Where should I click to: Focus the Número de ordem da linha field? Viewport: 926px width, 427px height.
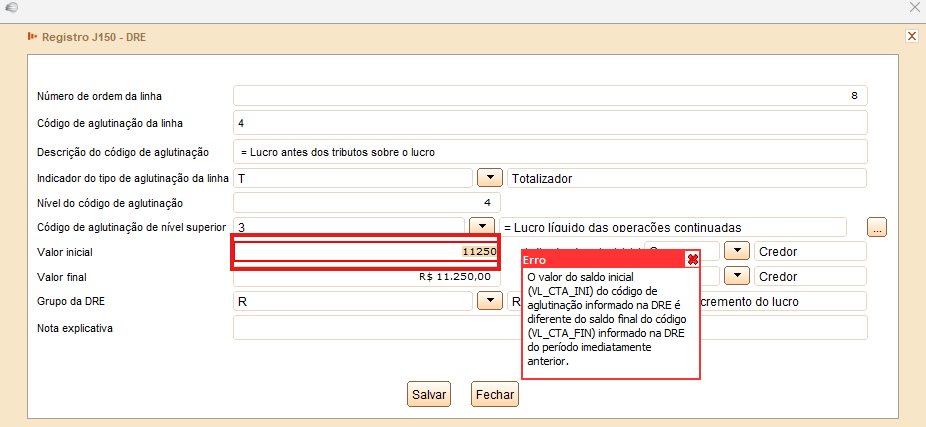pyautogui.click(x=550, y=95)
